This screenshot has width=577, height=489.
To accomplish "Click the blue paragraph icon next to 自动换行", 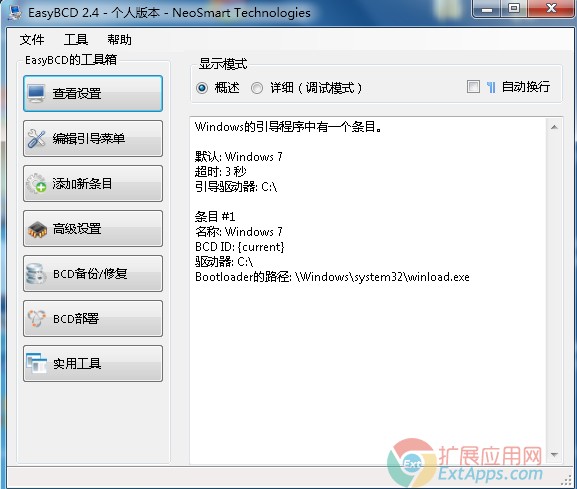I will click(491, 87).
